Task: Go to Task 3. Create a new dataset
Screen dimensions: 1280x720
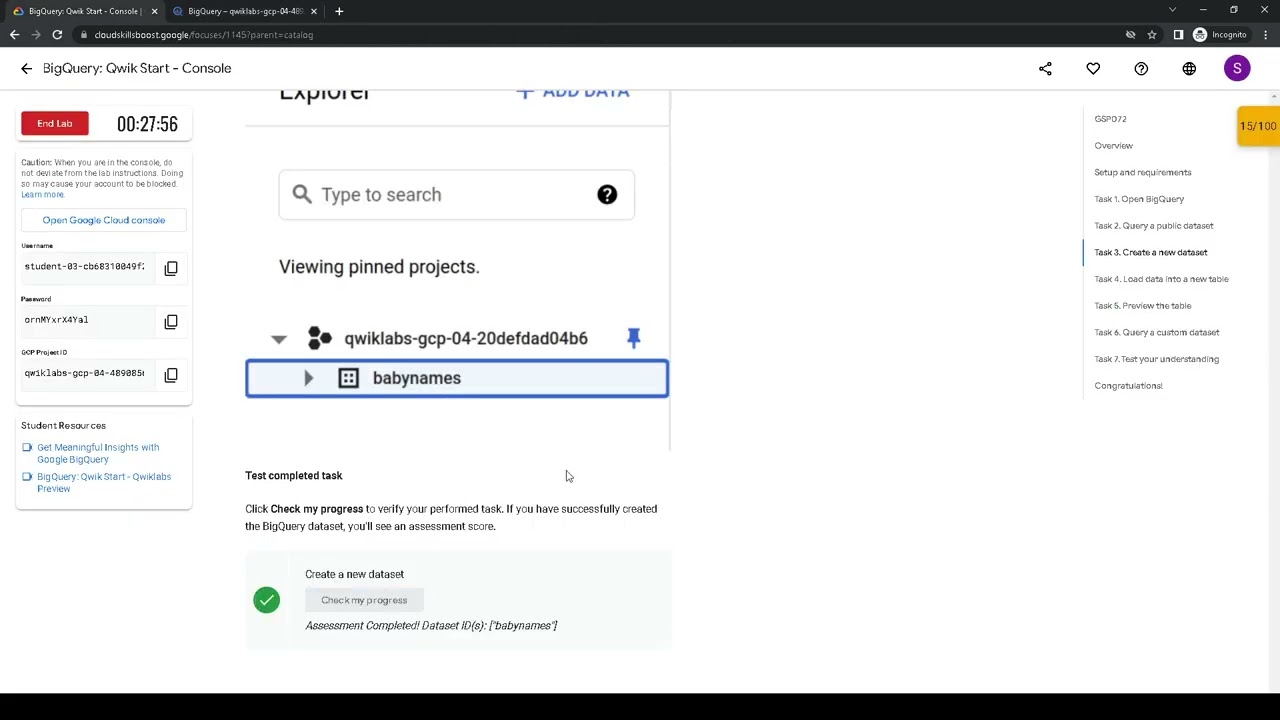Action: tap(1150, 252)
